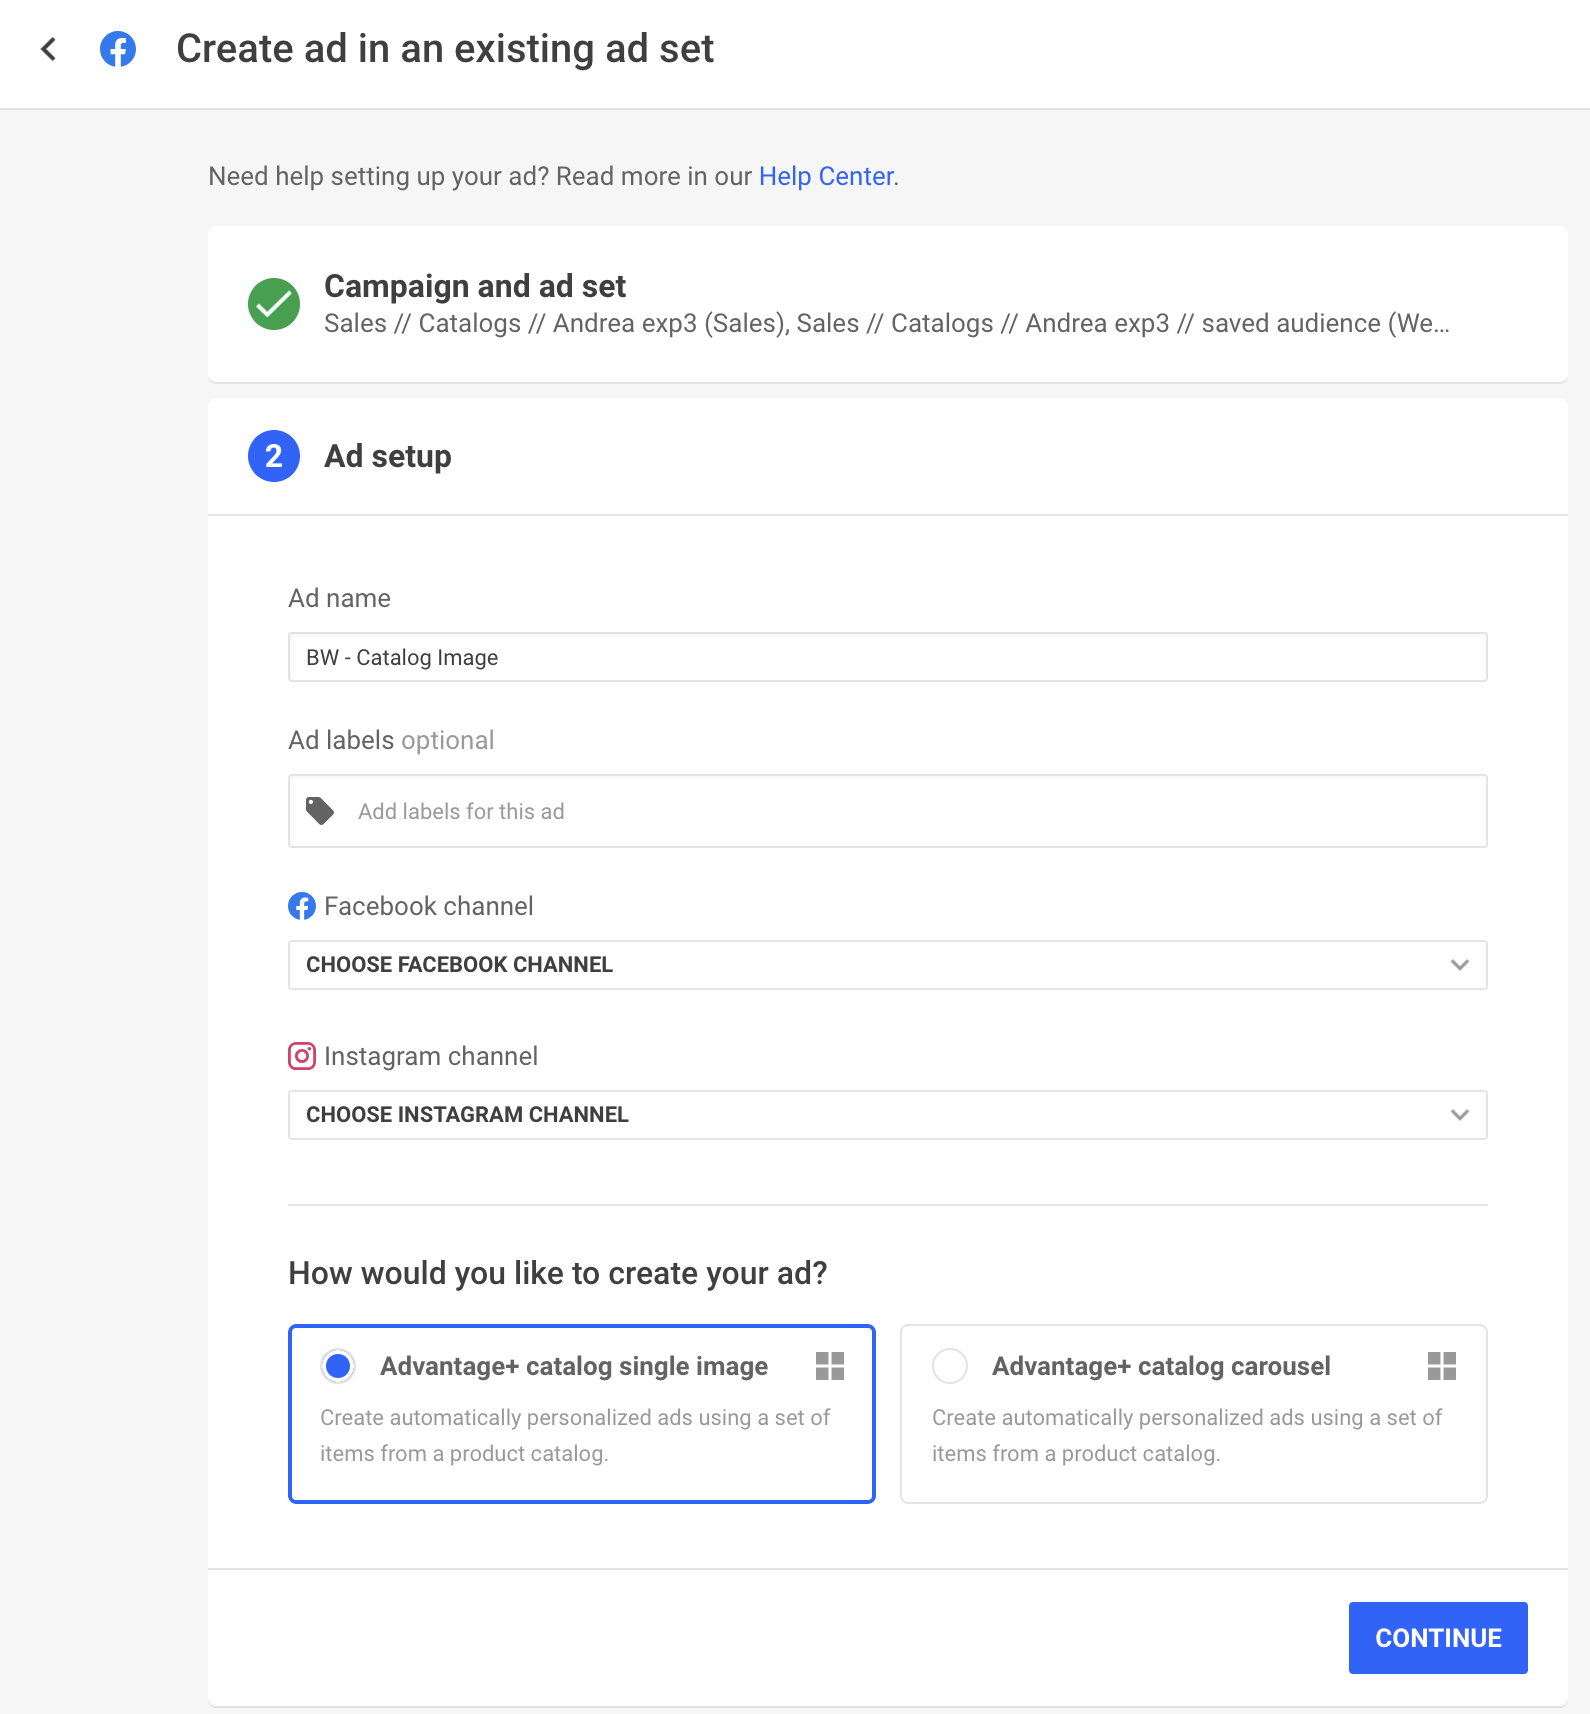Screen dimensions: 1590x1714
Task: Click the Ad name text field
Action: (x=887, y=657)
